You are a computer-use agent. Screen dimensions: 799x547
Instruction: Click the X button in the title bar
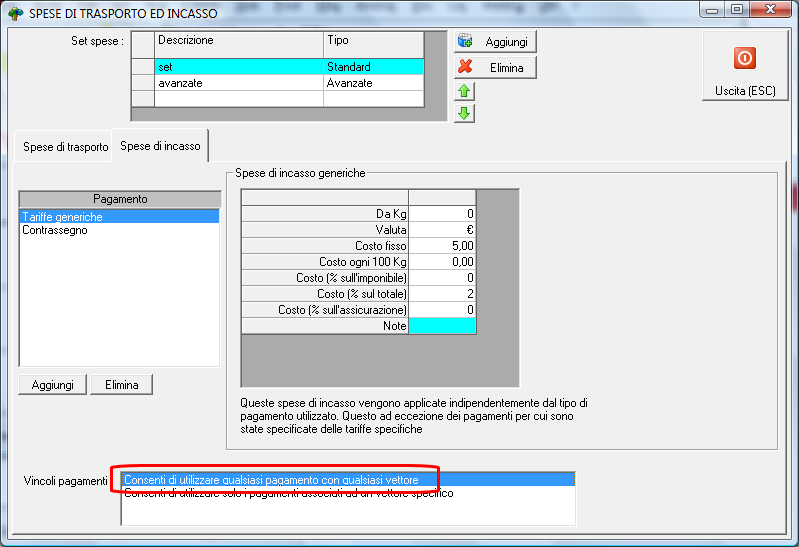point(770,9)
